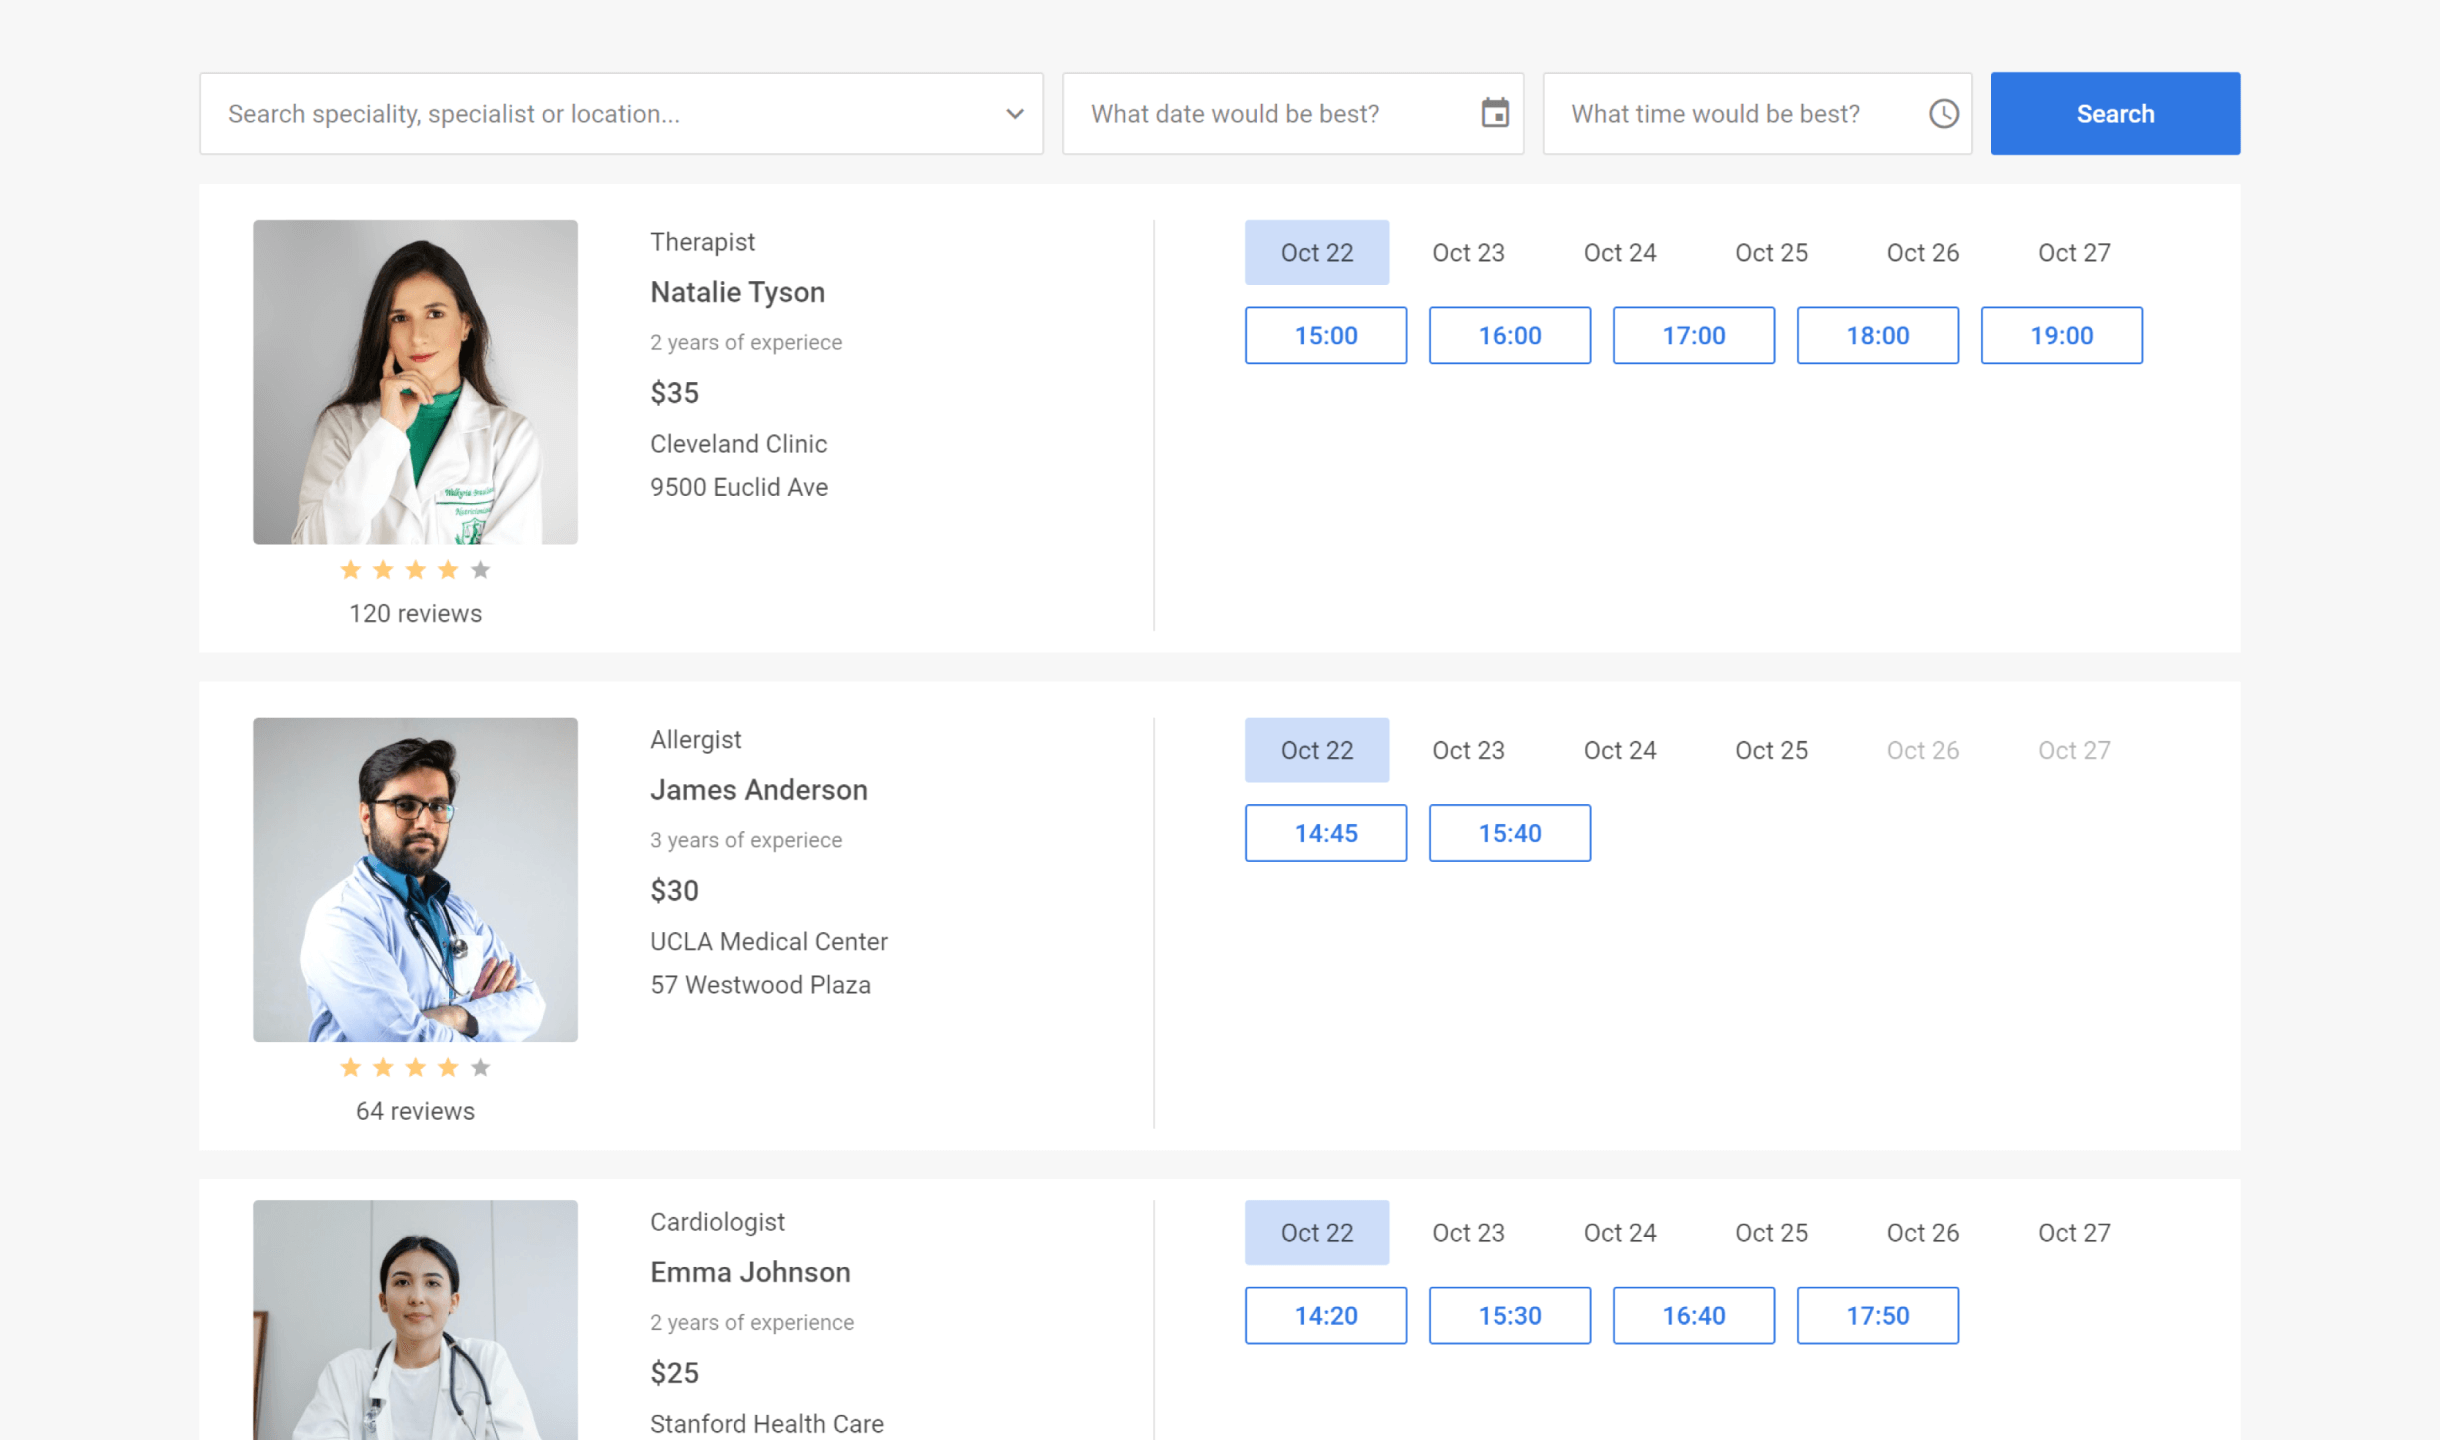Open the calendar icon in the date field
The height and width of the screenshot is (1440, 2440).
pos(1495,113)
